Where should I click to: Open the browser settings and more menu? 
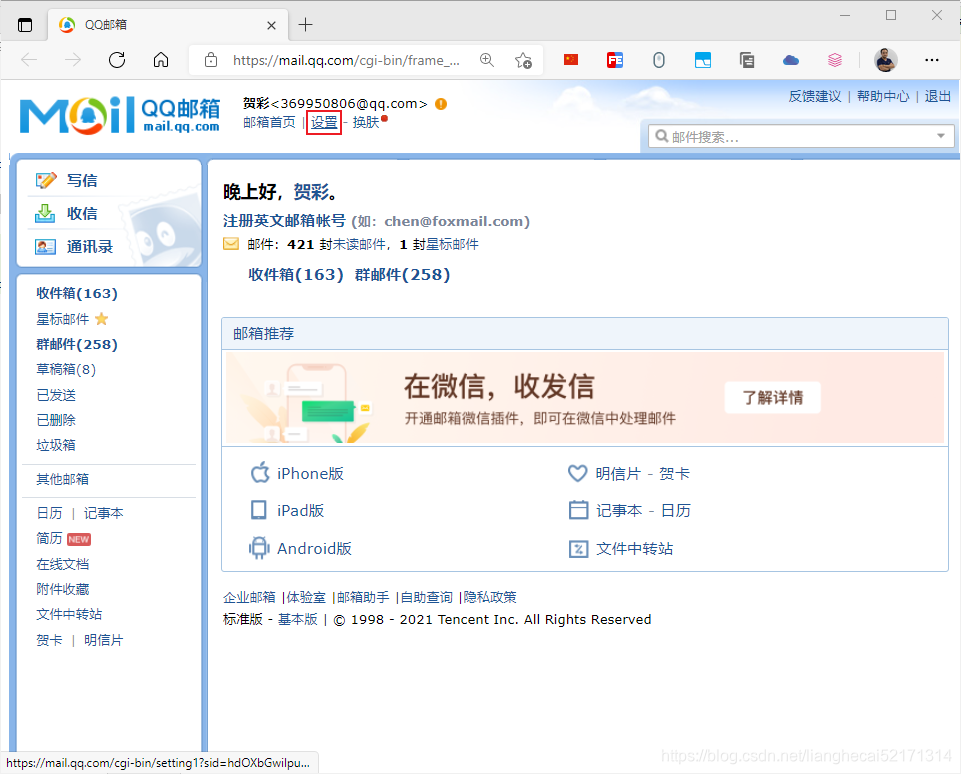(932, 60)
